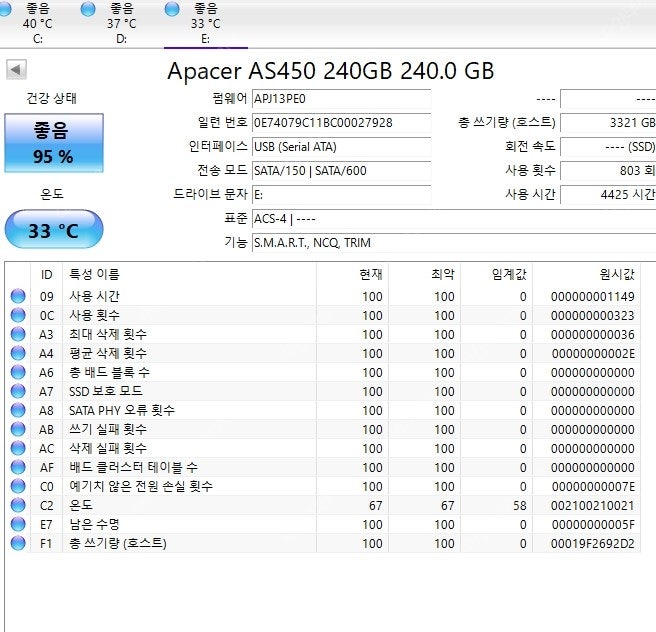Screen dimensions: 656x632
Task: Click total host writes value 3321 GB
Action: pos(608,123)
